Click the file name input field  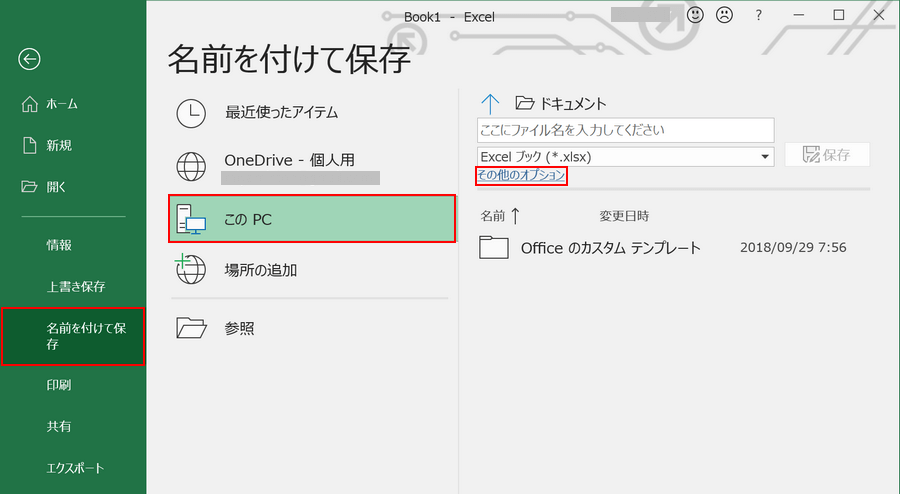(x=626, y=130)
